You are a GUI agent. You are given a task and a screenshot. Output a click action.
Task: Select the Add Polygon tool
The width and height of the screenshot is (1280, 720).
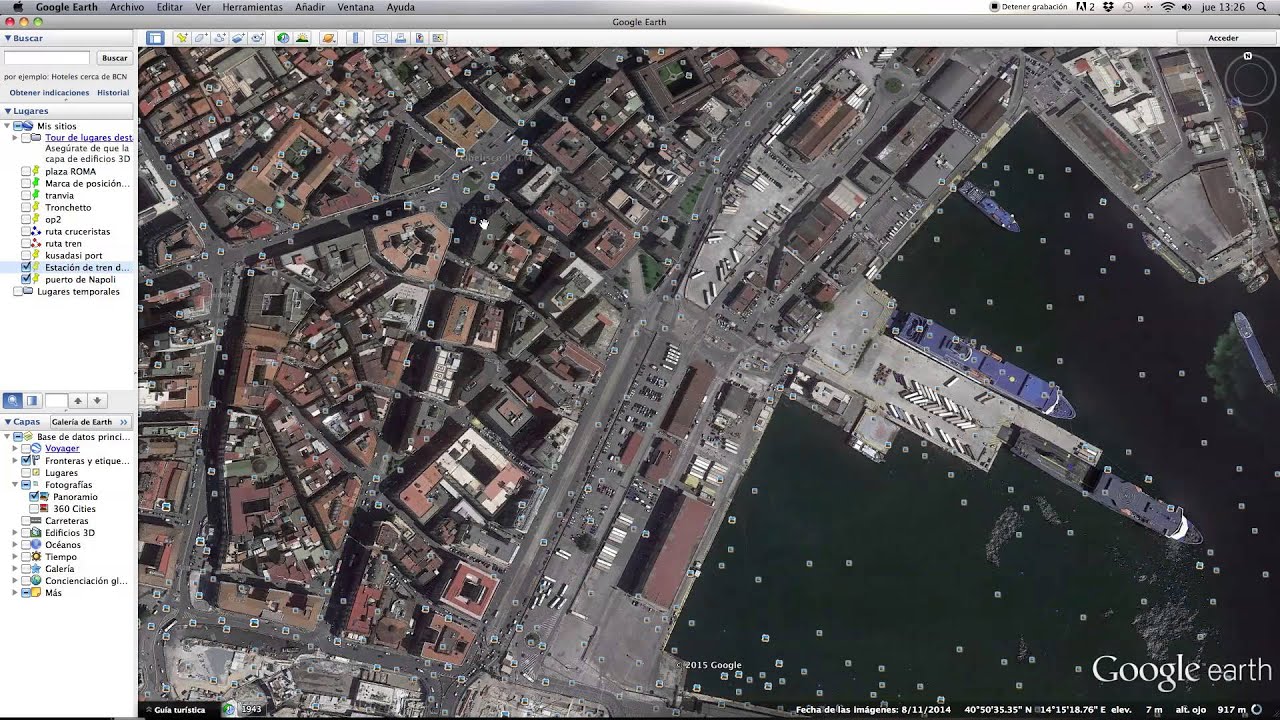201,38
